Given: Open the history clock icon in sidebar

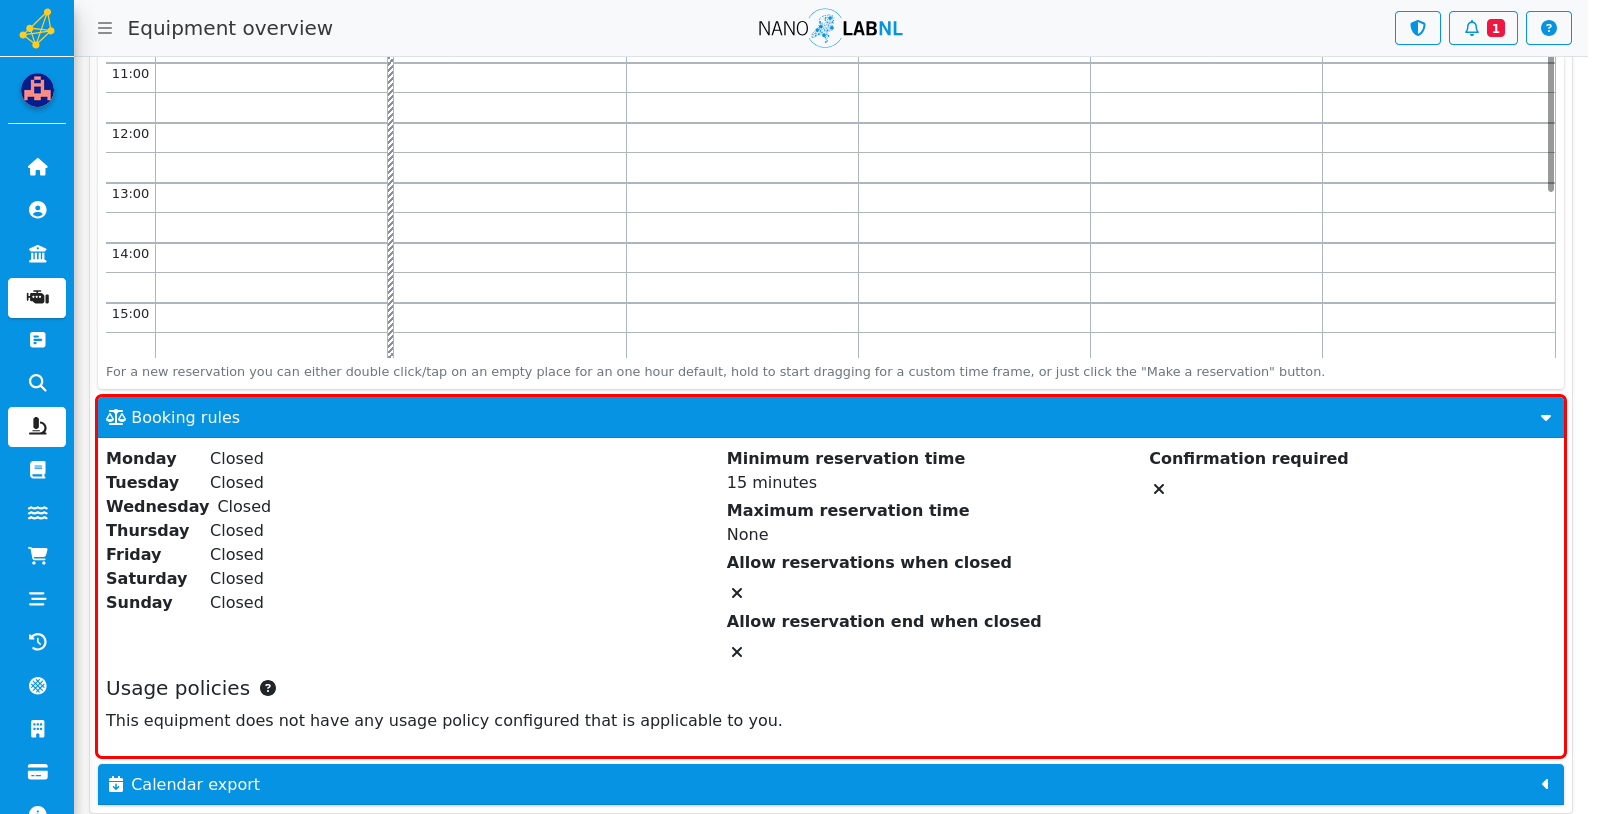Looking at the screenshot, I should 37,642.
